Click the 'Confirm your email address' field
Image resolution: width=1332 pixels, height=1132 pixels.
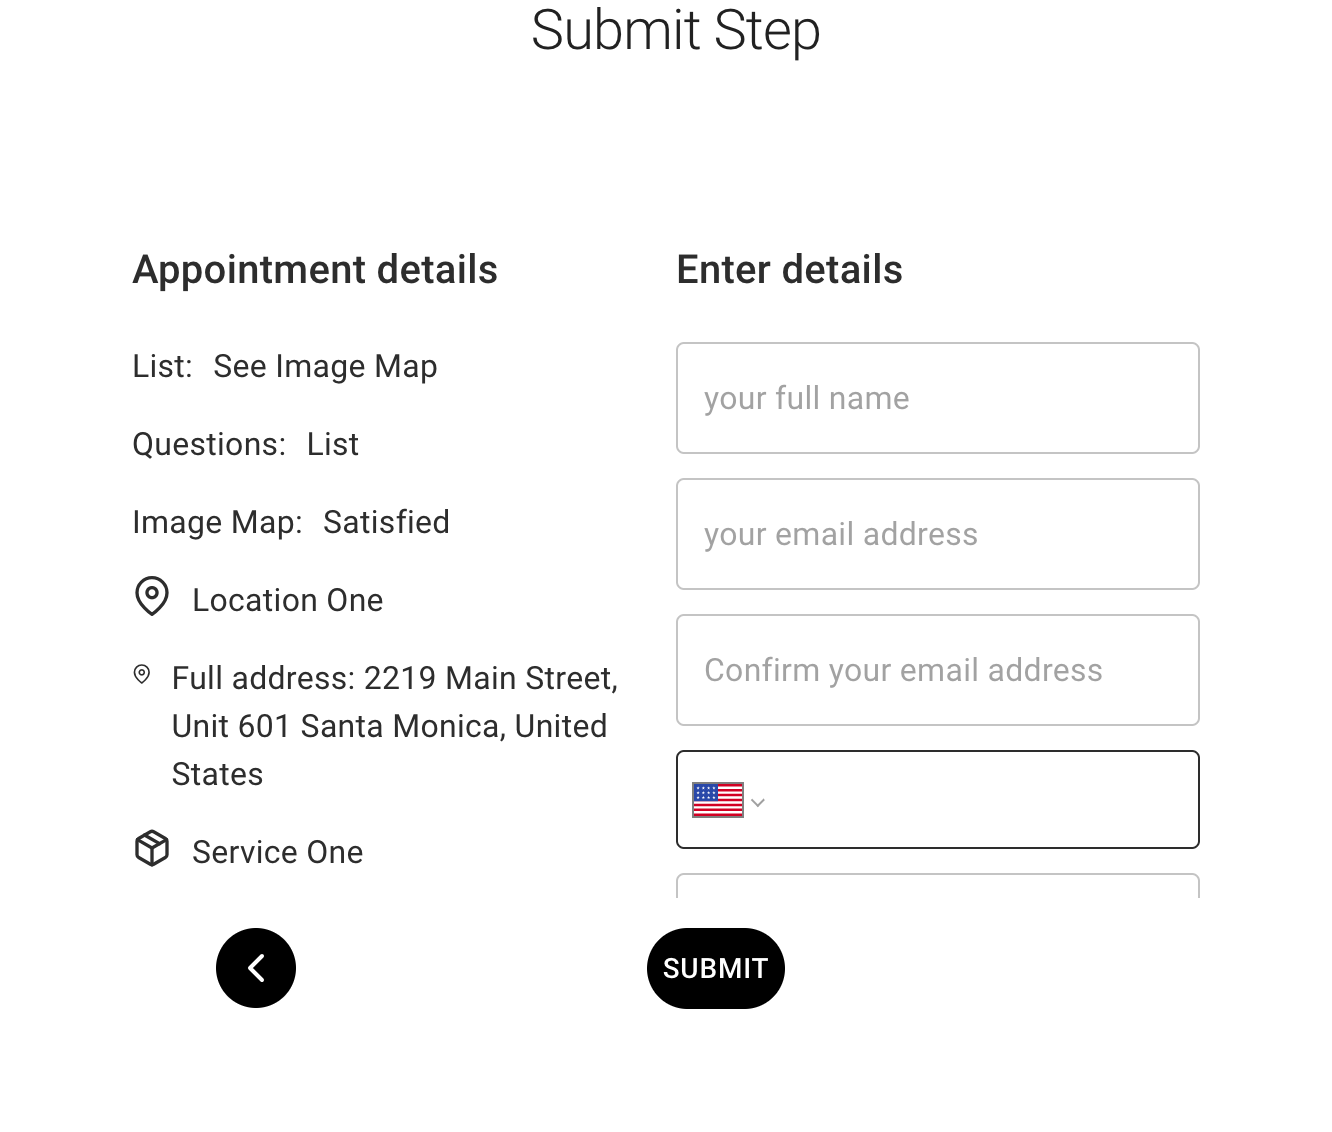pyautogui.click(x=938, y=670)
